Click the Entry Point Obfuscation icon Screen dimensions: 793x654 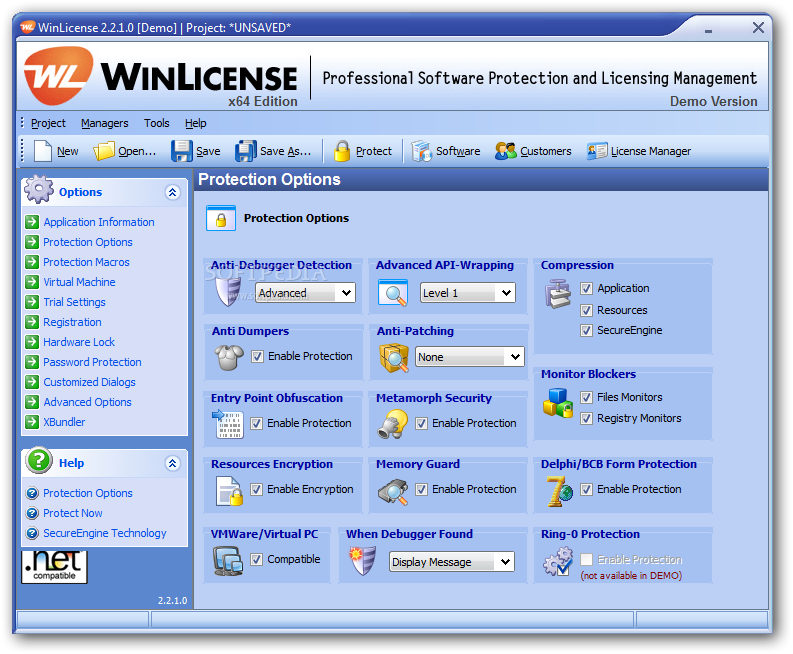[x=228, y=424]
